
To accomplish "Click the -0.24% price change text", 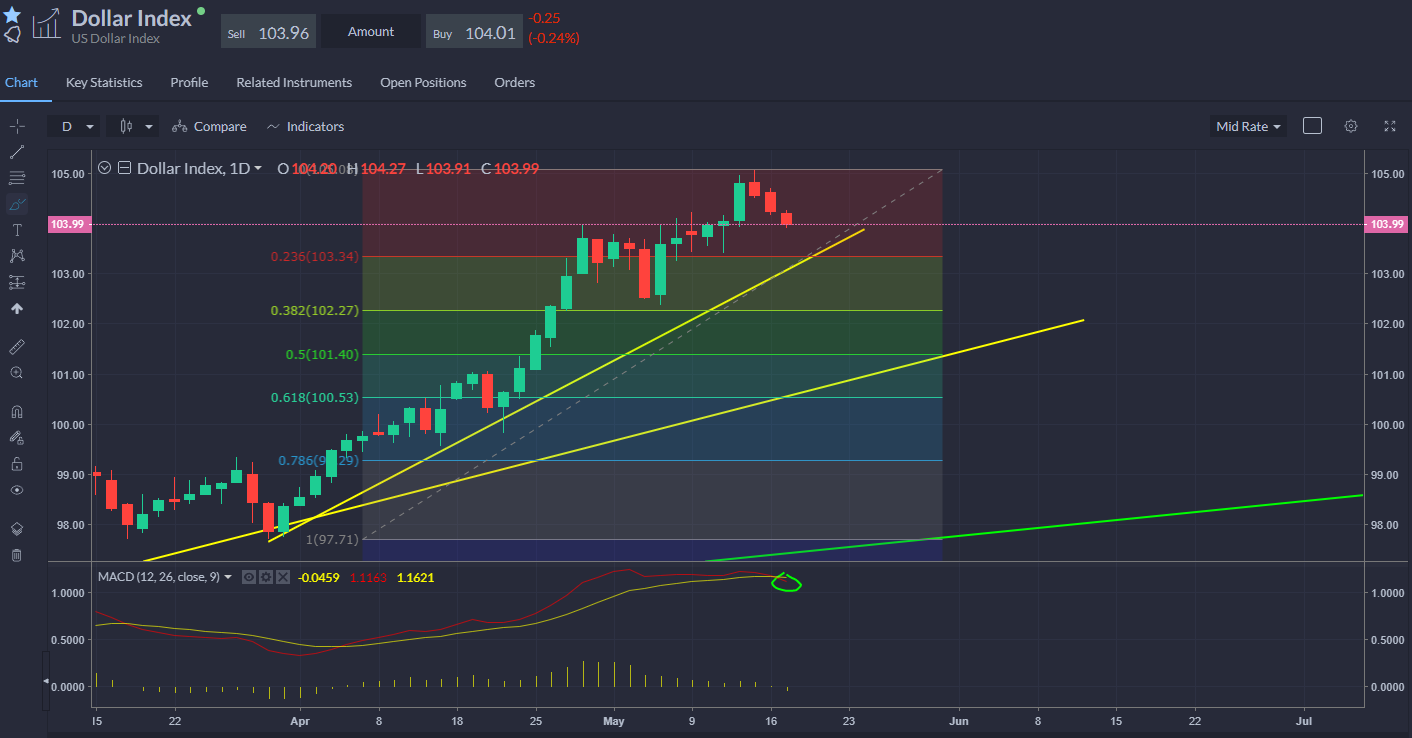I will (554, 38).
